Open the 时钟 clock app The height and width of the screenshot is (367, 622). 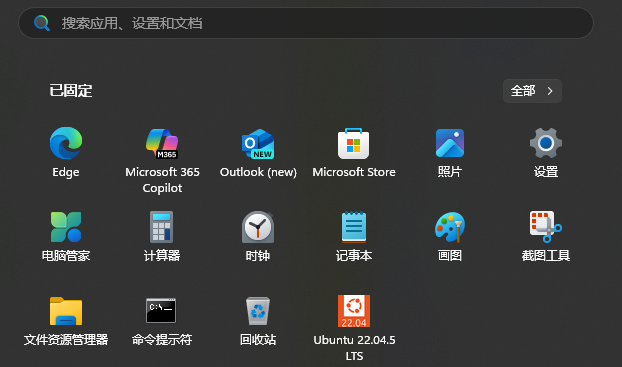pos(258,227)
